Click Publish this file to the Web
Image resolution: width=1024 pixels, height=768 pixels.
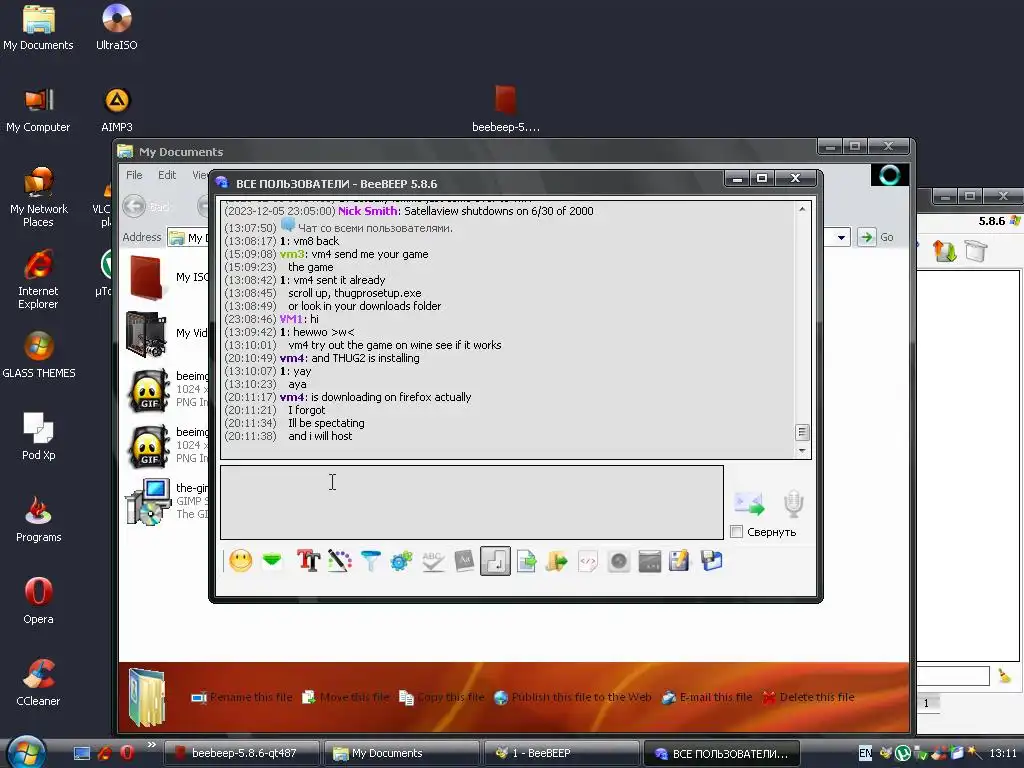click(573, 697)
